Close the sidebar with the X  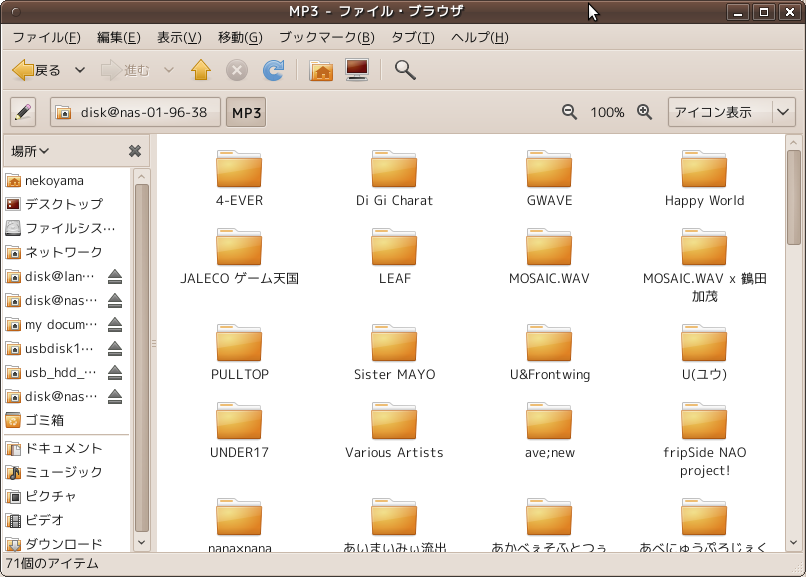pyautogui.click(x=135, y=151)
